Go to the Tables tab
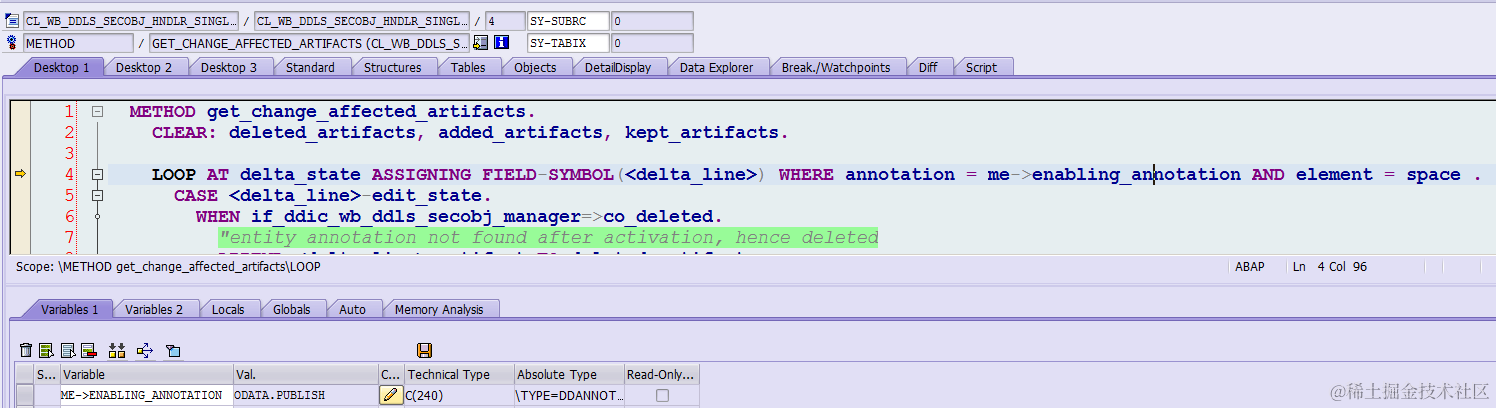The height and width of the screenshot is (408, 1496). tap(468, 67)
